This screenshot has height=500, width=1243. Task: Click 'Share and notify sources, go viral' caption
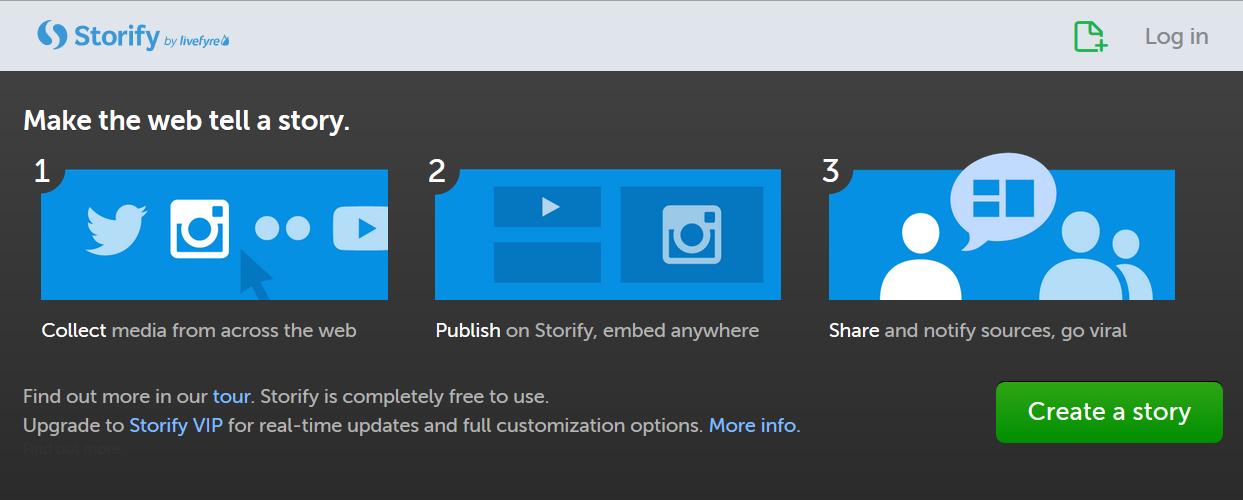(978, 330)
